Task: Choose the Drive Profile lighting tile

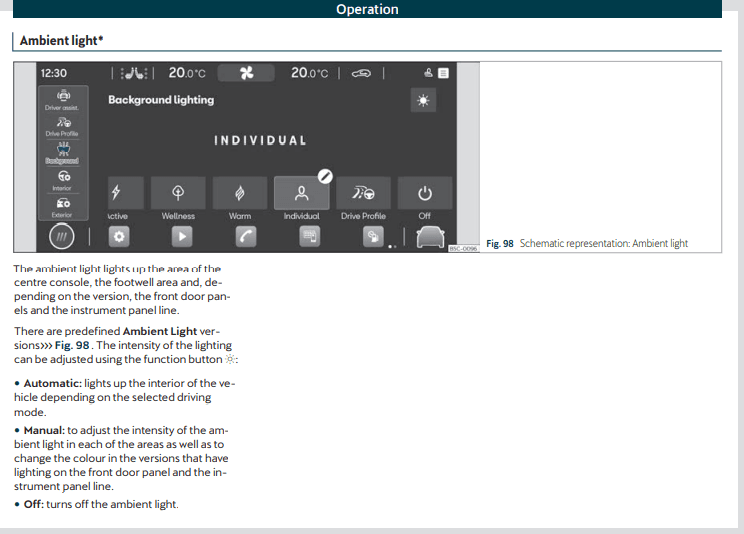Action: (x=363, y=193)
